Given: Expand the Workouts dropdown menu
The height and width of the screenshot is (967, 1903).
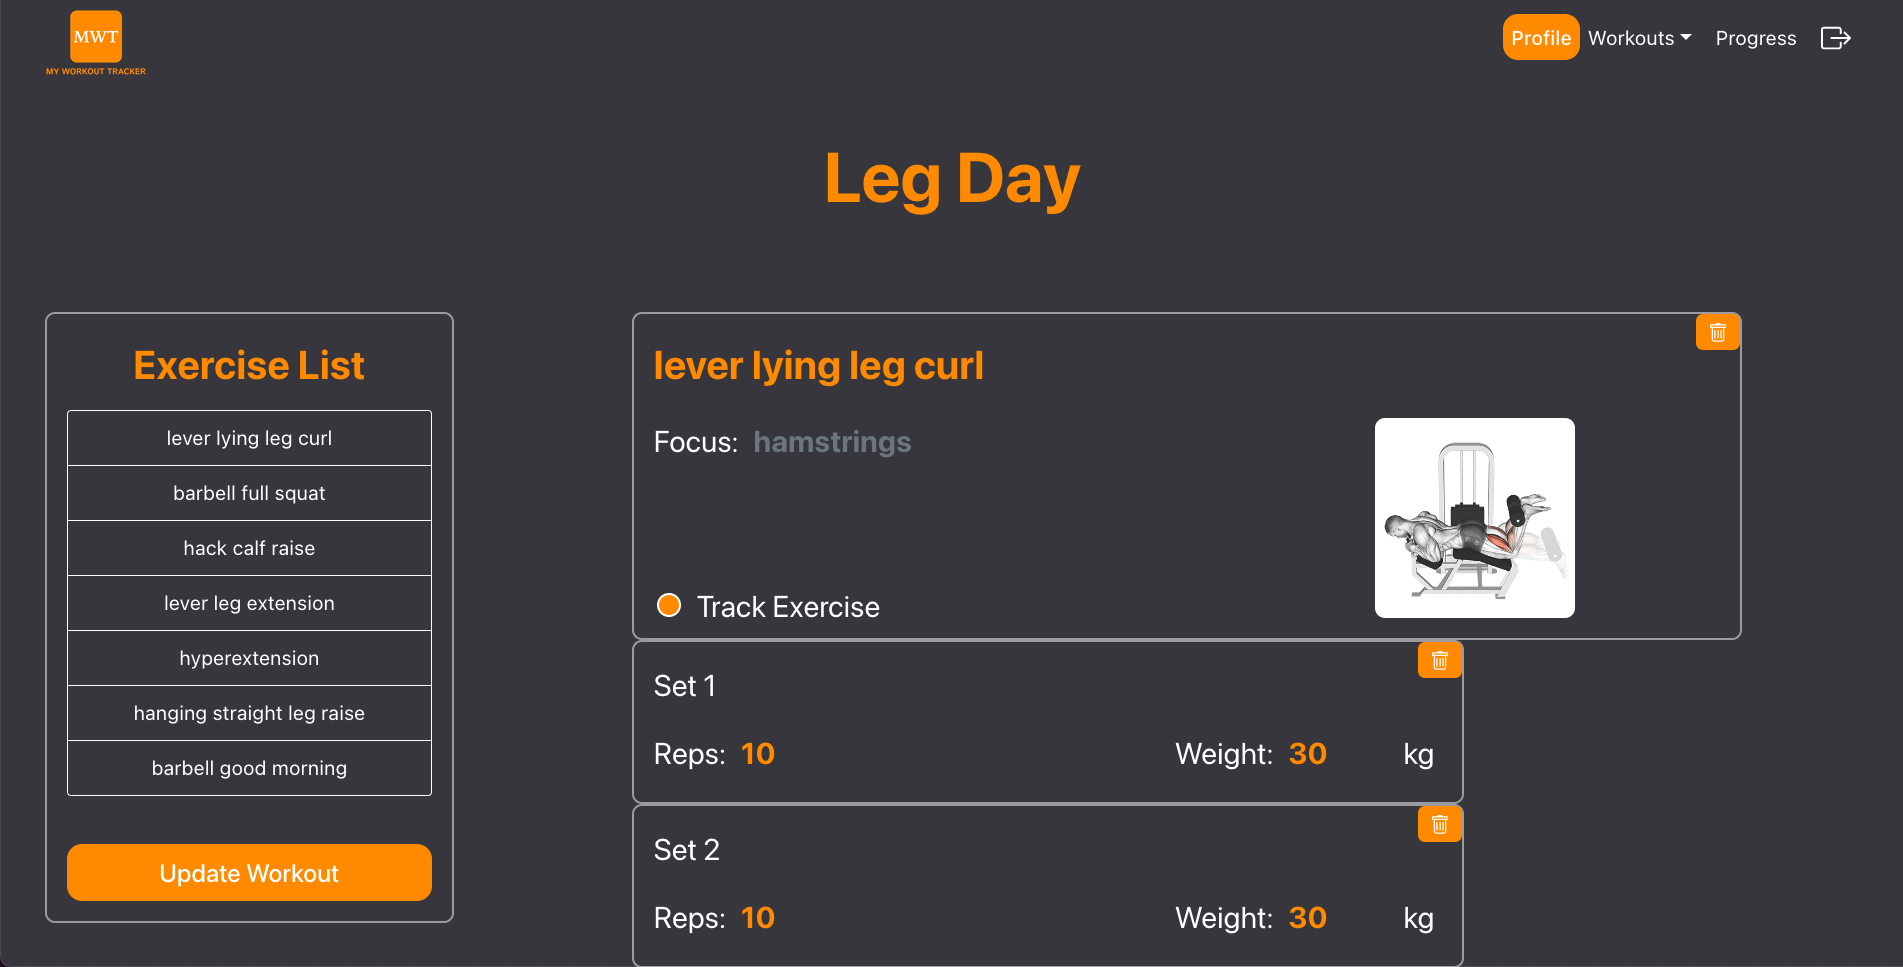Looking at the screenshot, I should pos(1639,38).
